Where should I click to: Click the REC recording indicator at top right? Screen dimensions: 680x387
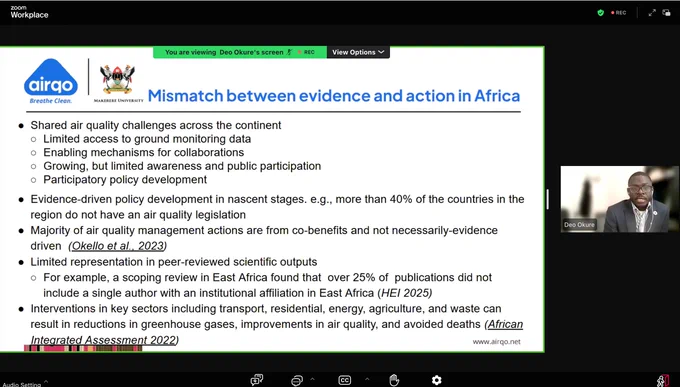(619, 13)
